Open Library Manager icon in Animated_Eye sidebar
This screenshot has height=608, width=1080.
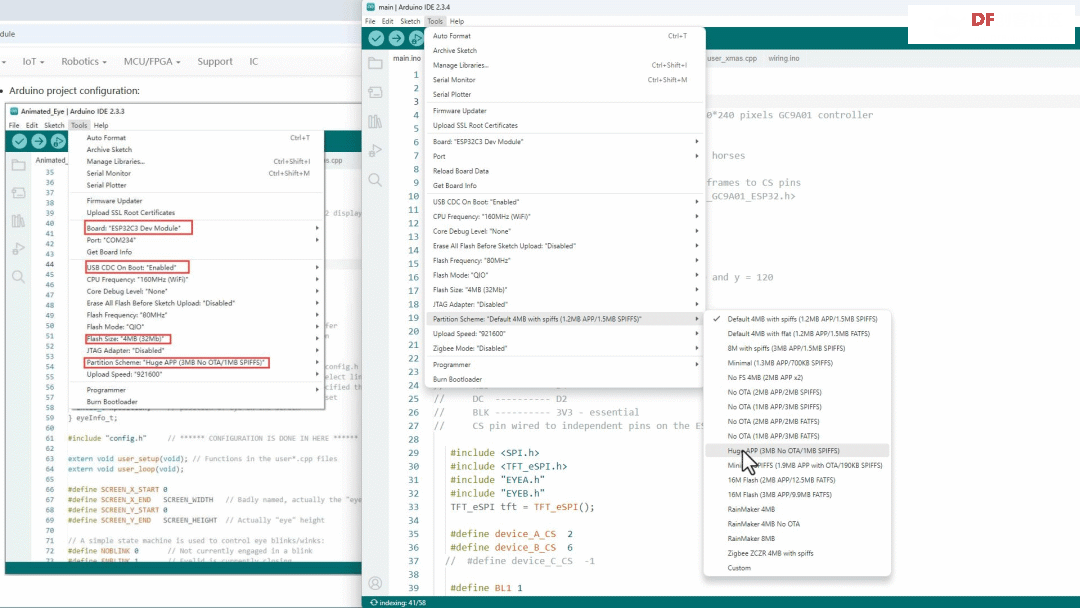pos(19,221)
